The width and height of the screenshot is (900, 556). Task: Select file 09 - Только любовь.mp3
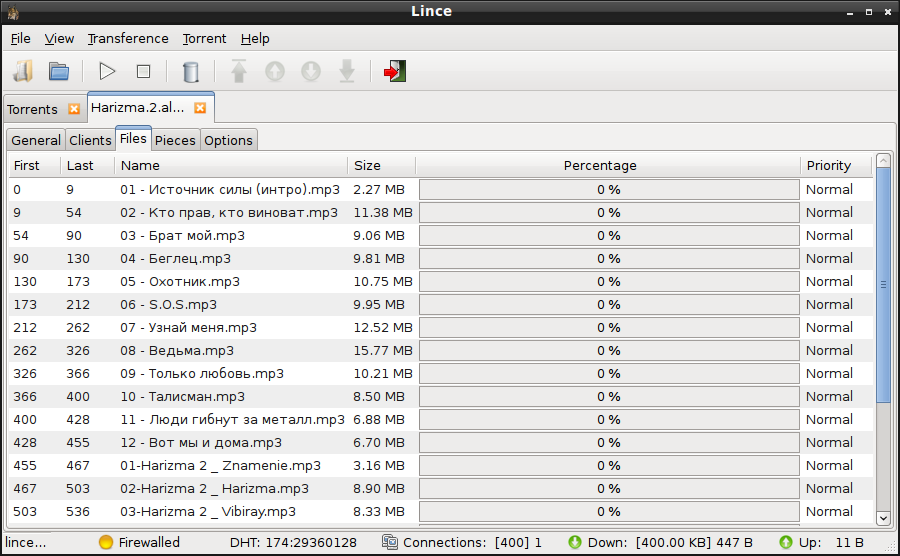tap(201, 374)
